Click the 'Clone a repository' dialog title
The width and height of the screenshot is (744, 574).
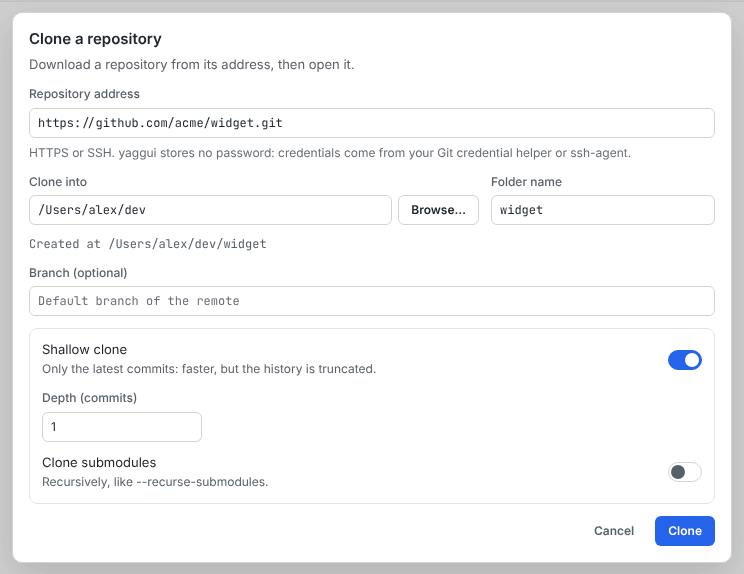coord(95,39)
